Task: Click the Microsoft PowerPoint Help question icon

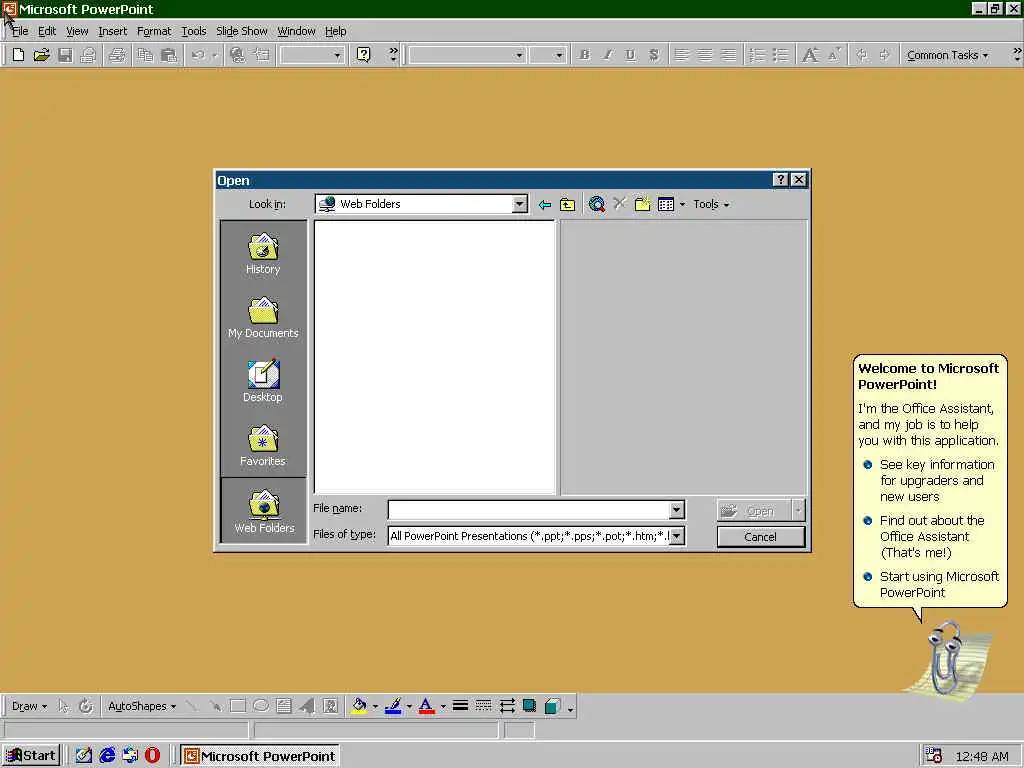Action: pyautogui.click(x=364, y=55)
